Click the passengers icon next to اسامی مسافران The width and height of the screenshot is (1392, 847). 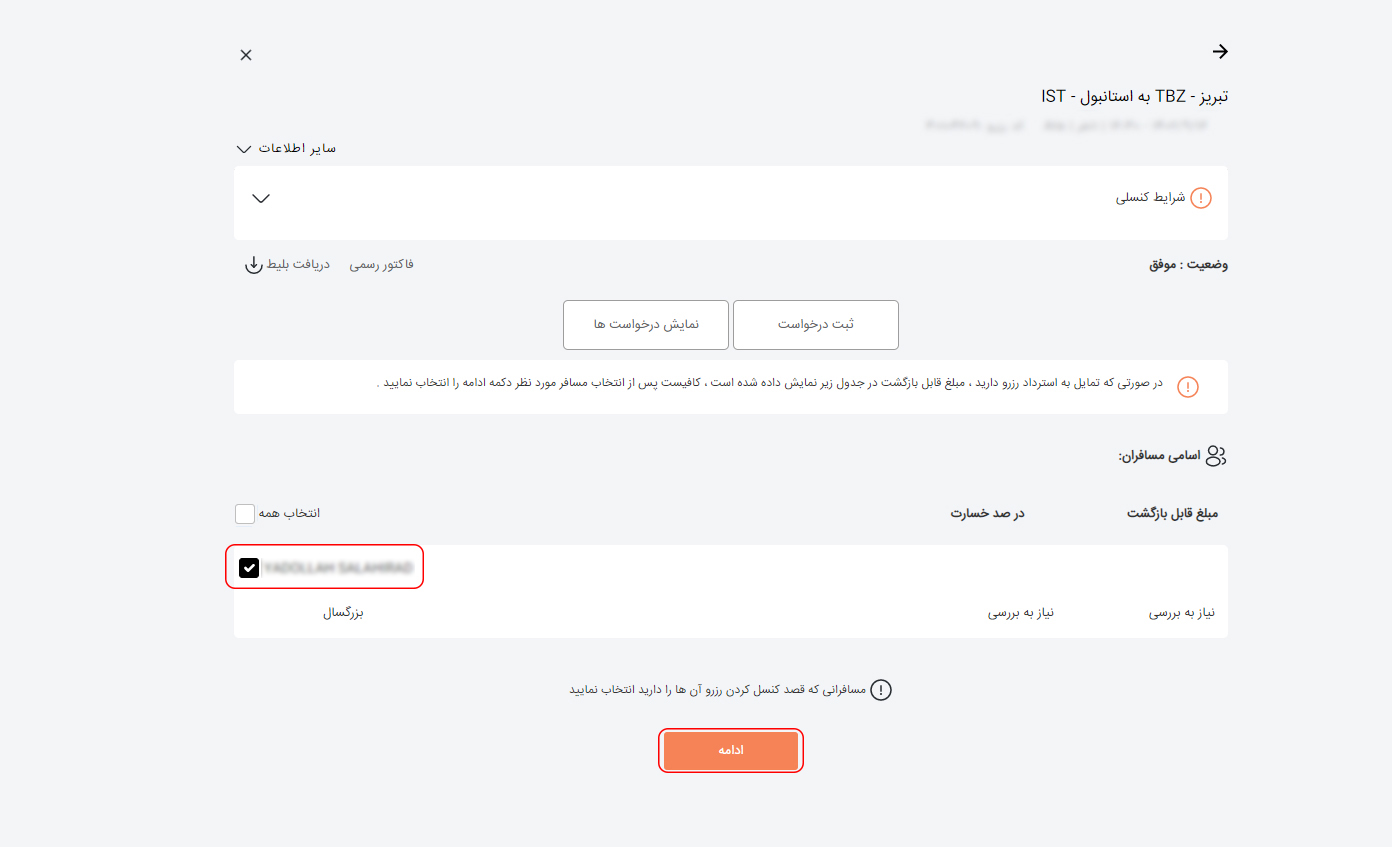(1217, 455)
